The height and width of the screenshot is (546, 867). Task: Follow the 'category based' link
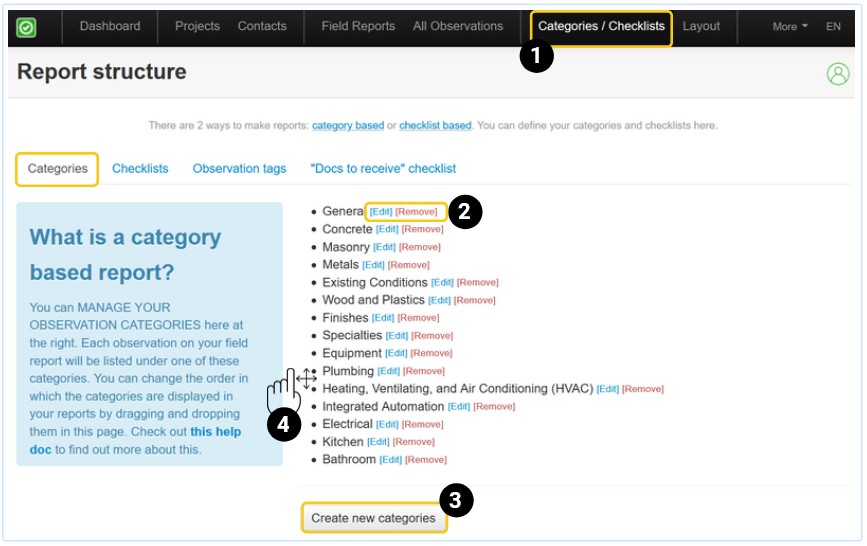coord(348,126)
